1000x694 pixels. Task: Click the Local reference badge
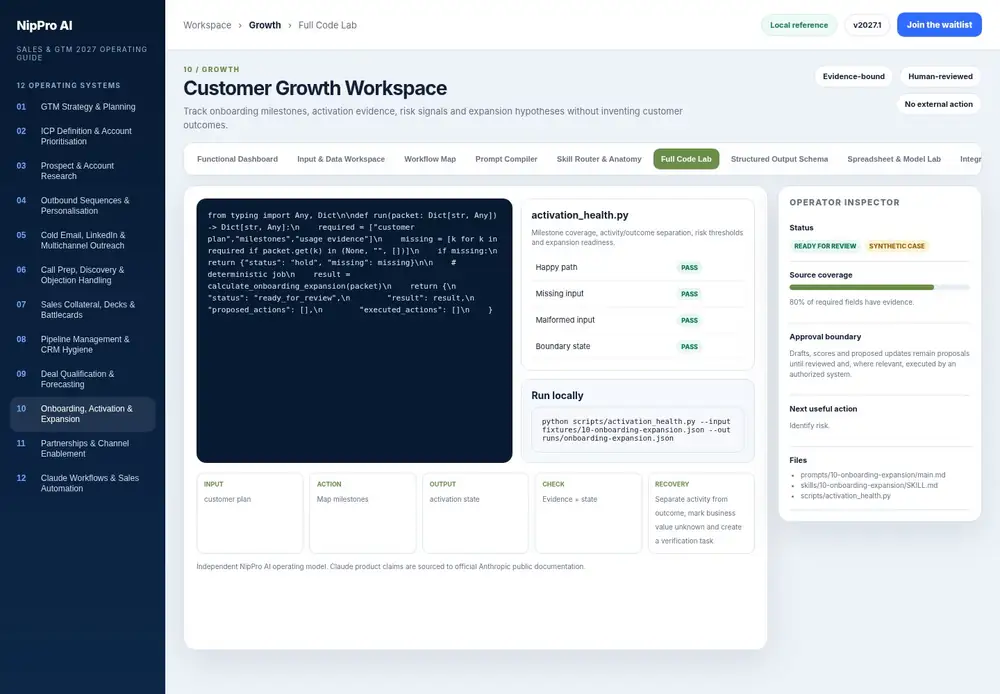[x=798, y=25]
